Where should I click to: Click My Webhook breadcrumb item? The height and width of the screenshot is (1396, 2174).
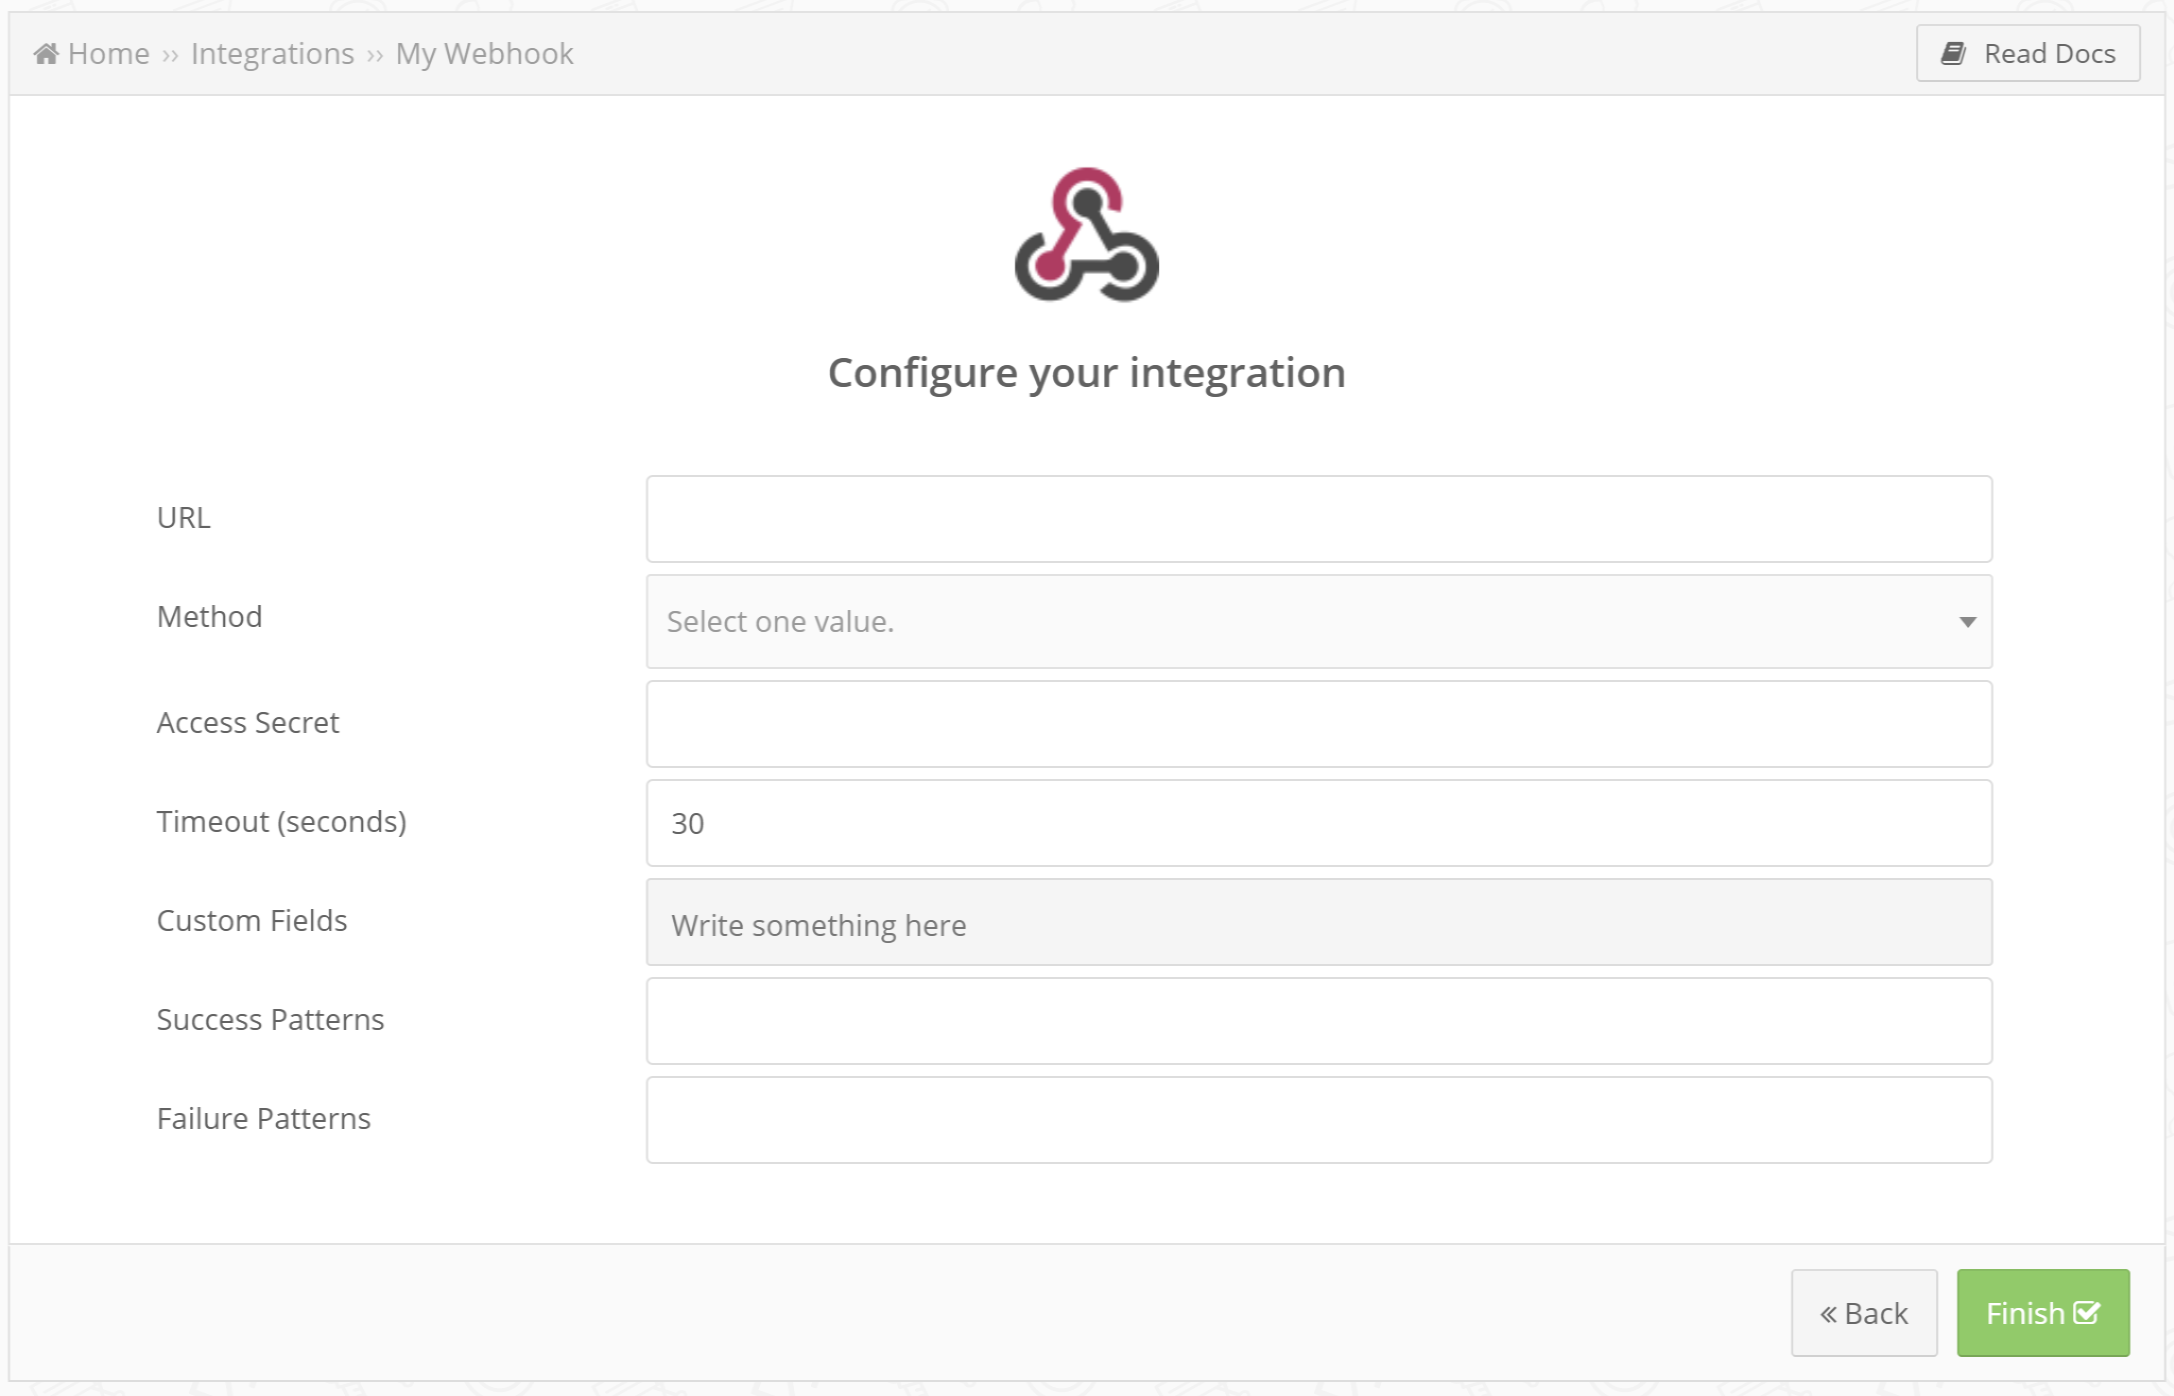coord(484,53)
